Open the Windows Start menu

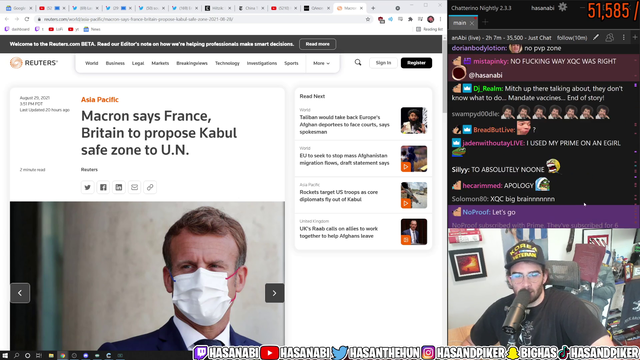click(5, 356)
